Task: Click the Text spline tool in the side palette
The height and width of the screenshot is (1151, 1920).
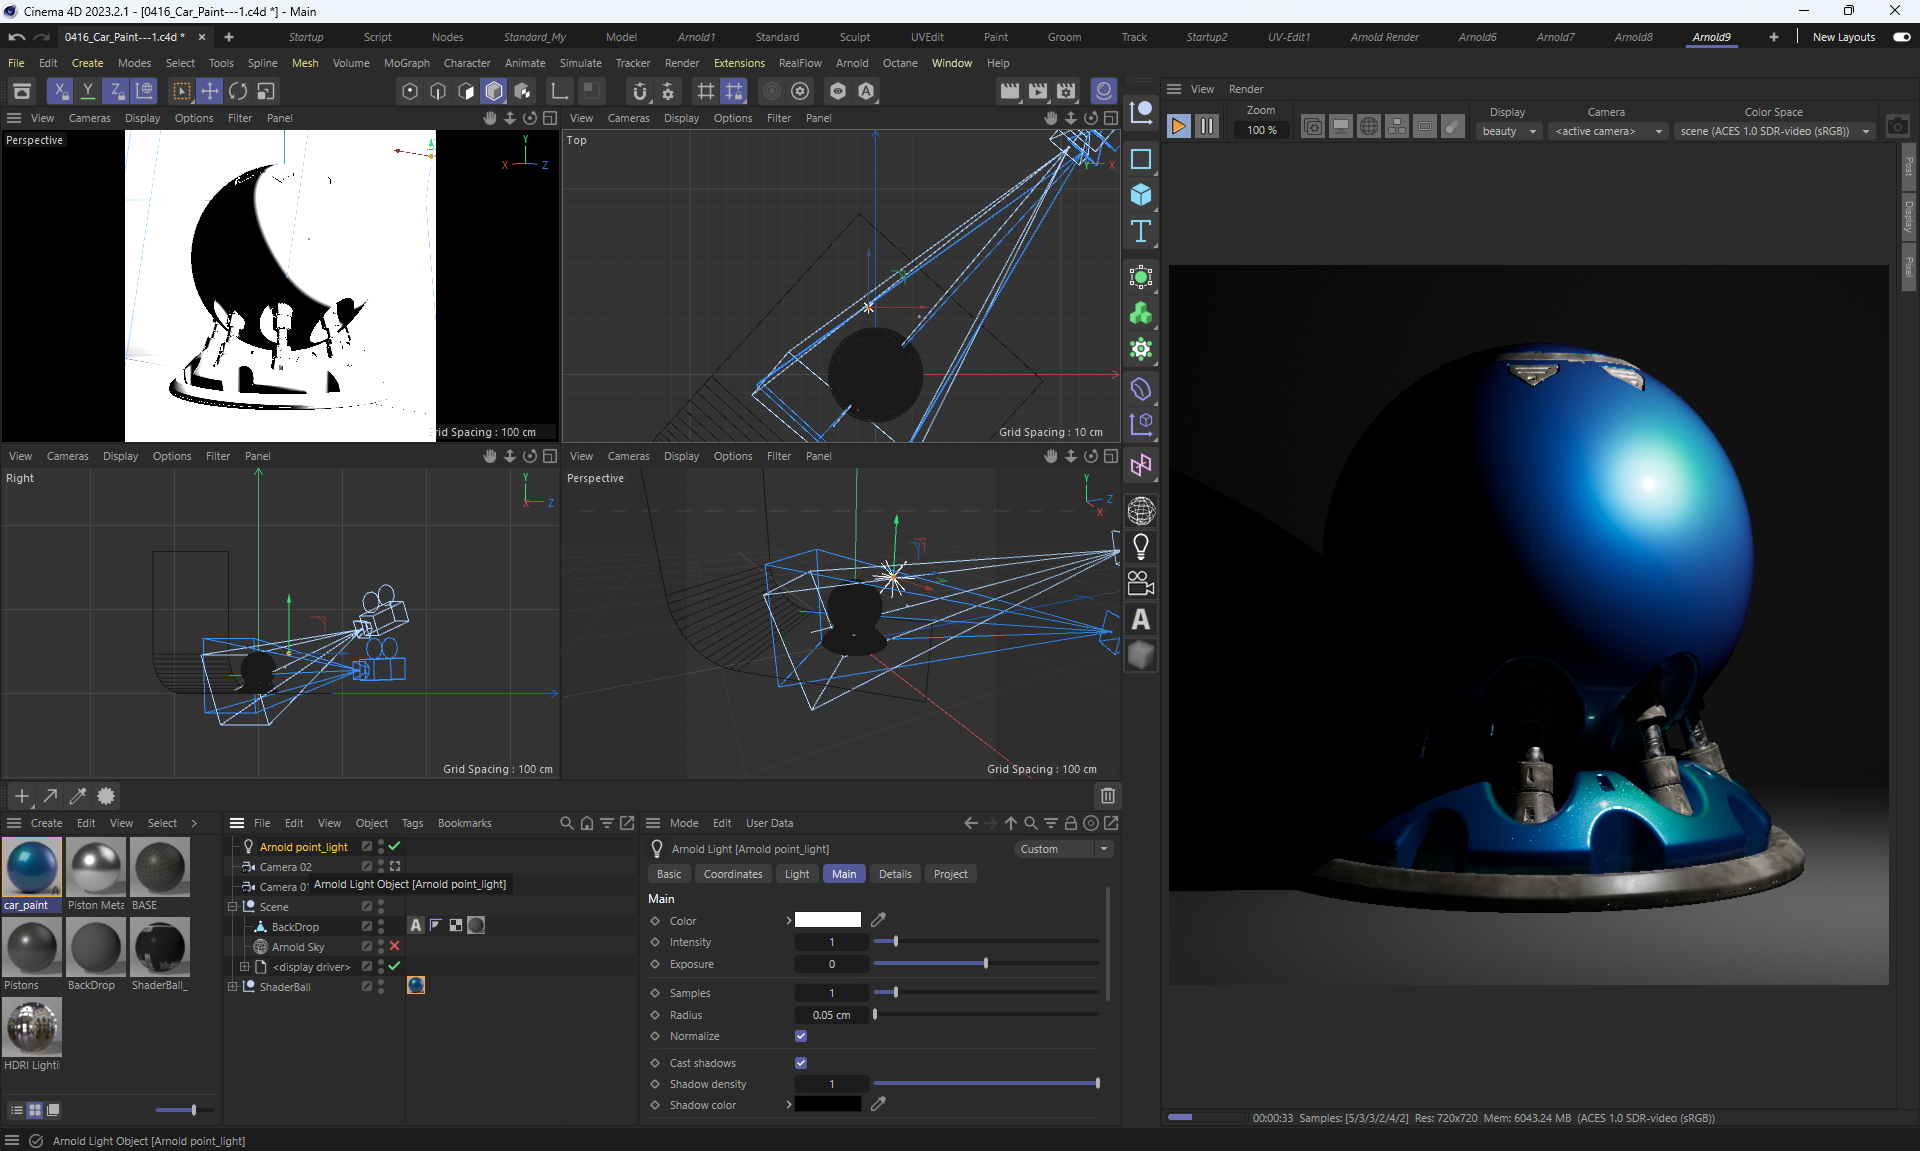Action: (x=1140, y=231)
